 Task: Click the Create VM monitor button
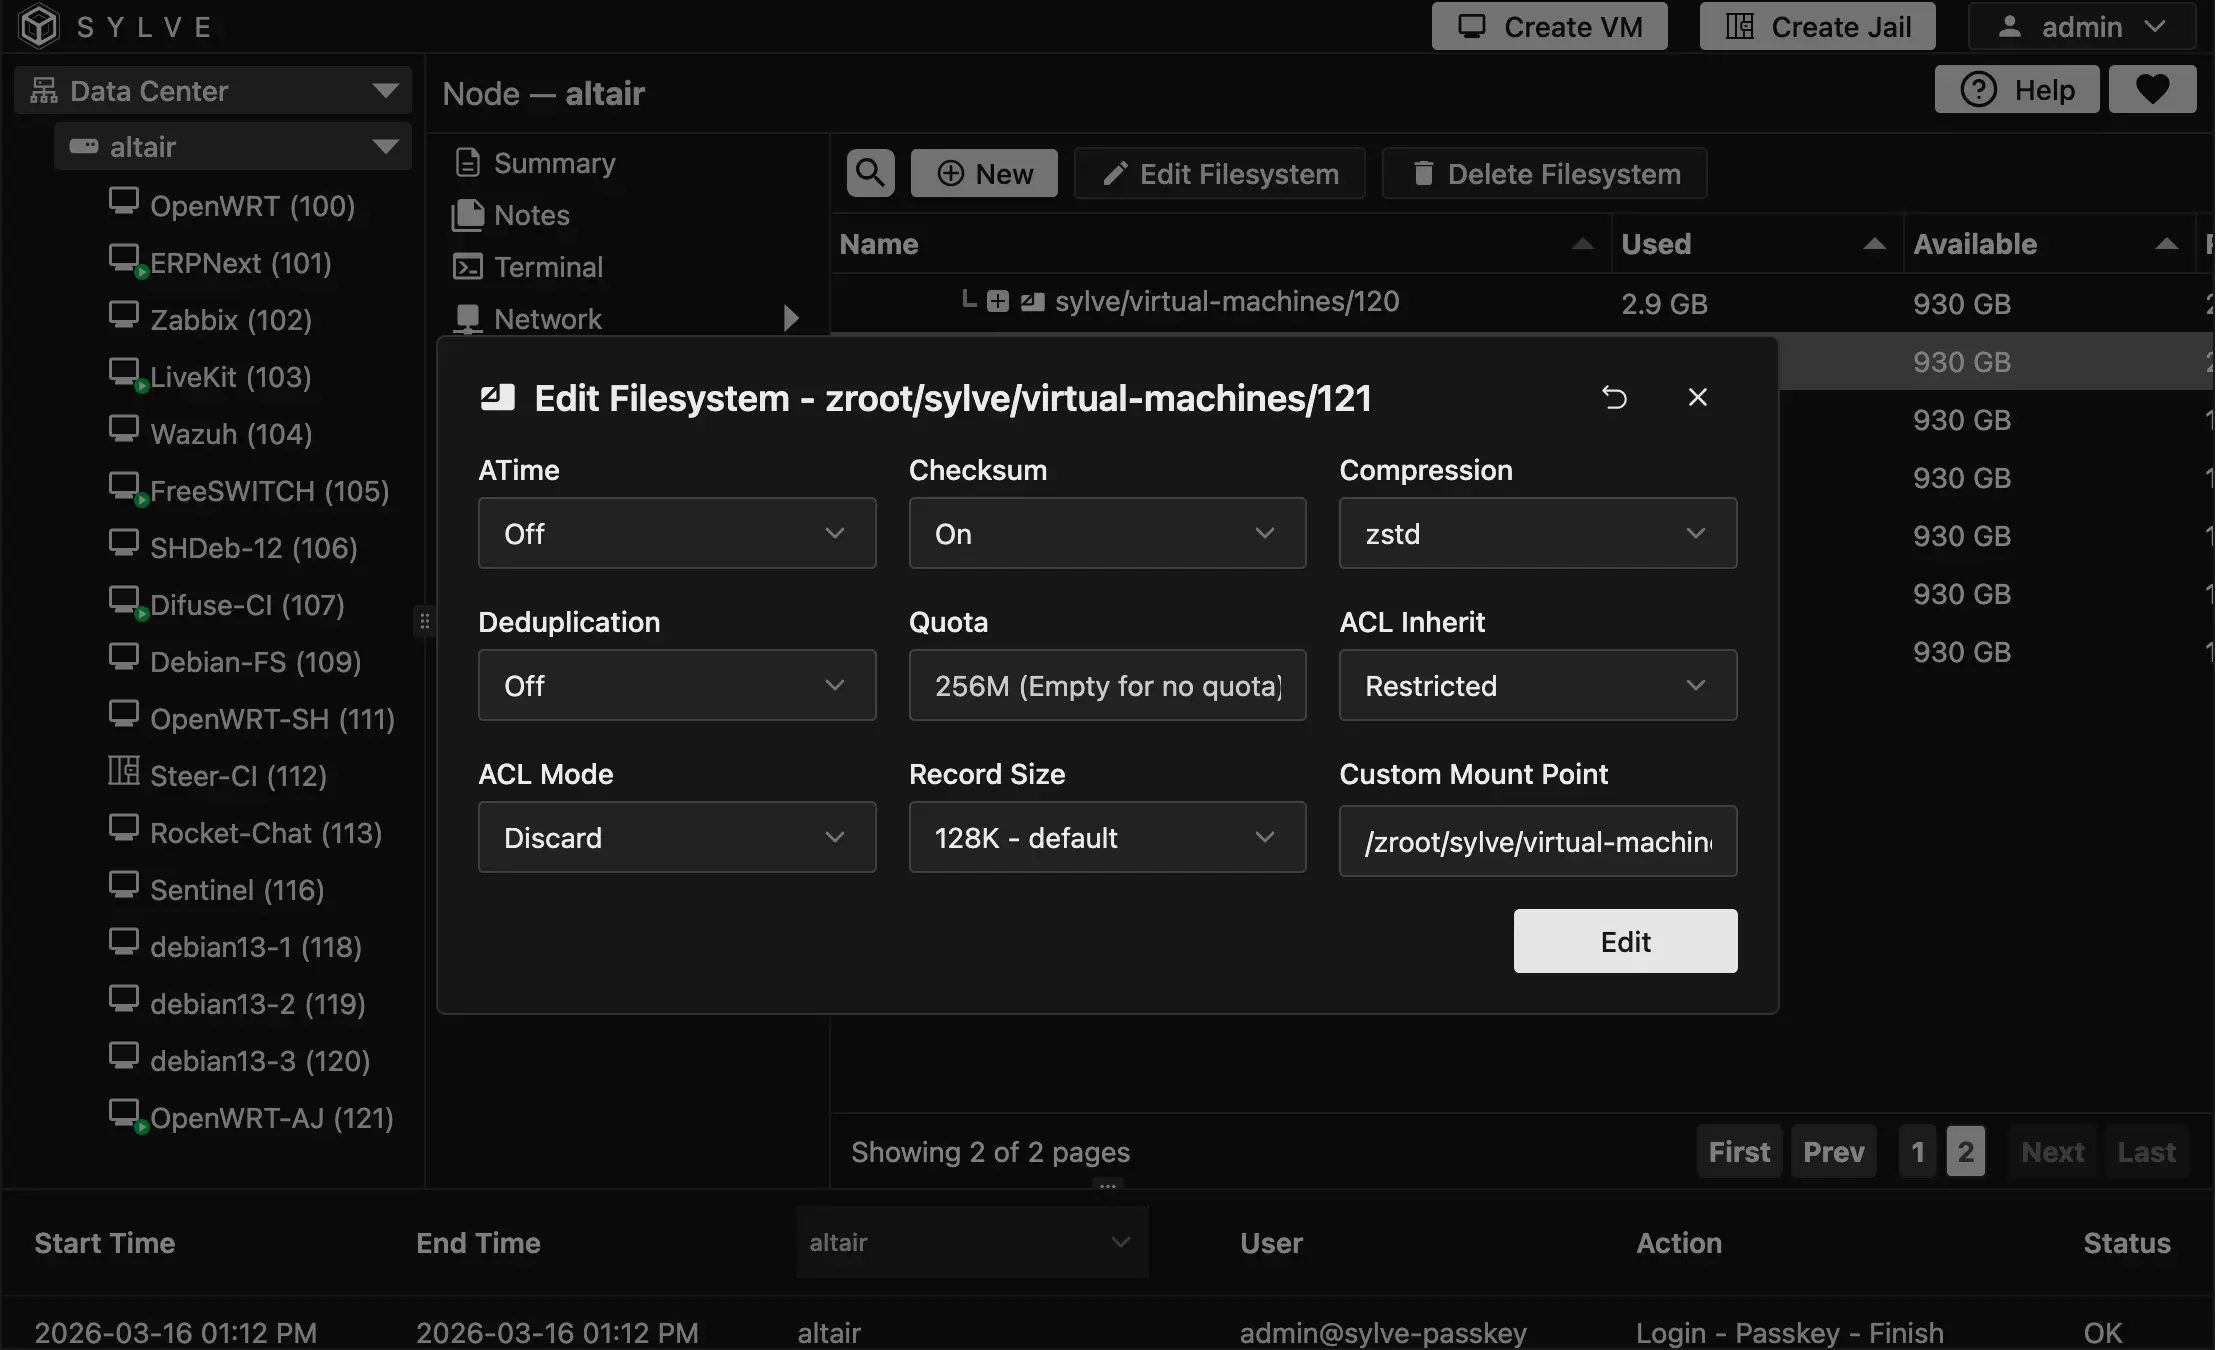(x=1549, y=27)
